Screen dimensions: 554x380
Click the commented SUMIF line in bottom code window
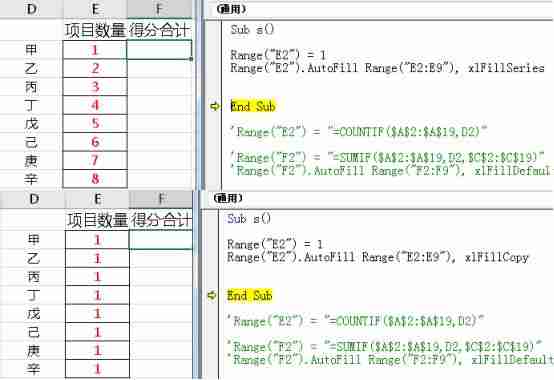coord(385,346)
